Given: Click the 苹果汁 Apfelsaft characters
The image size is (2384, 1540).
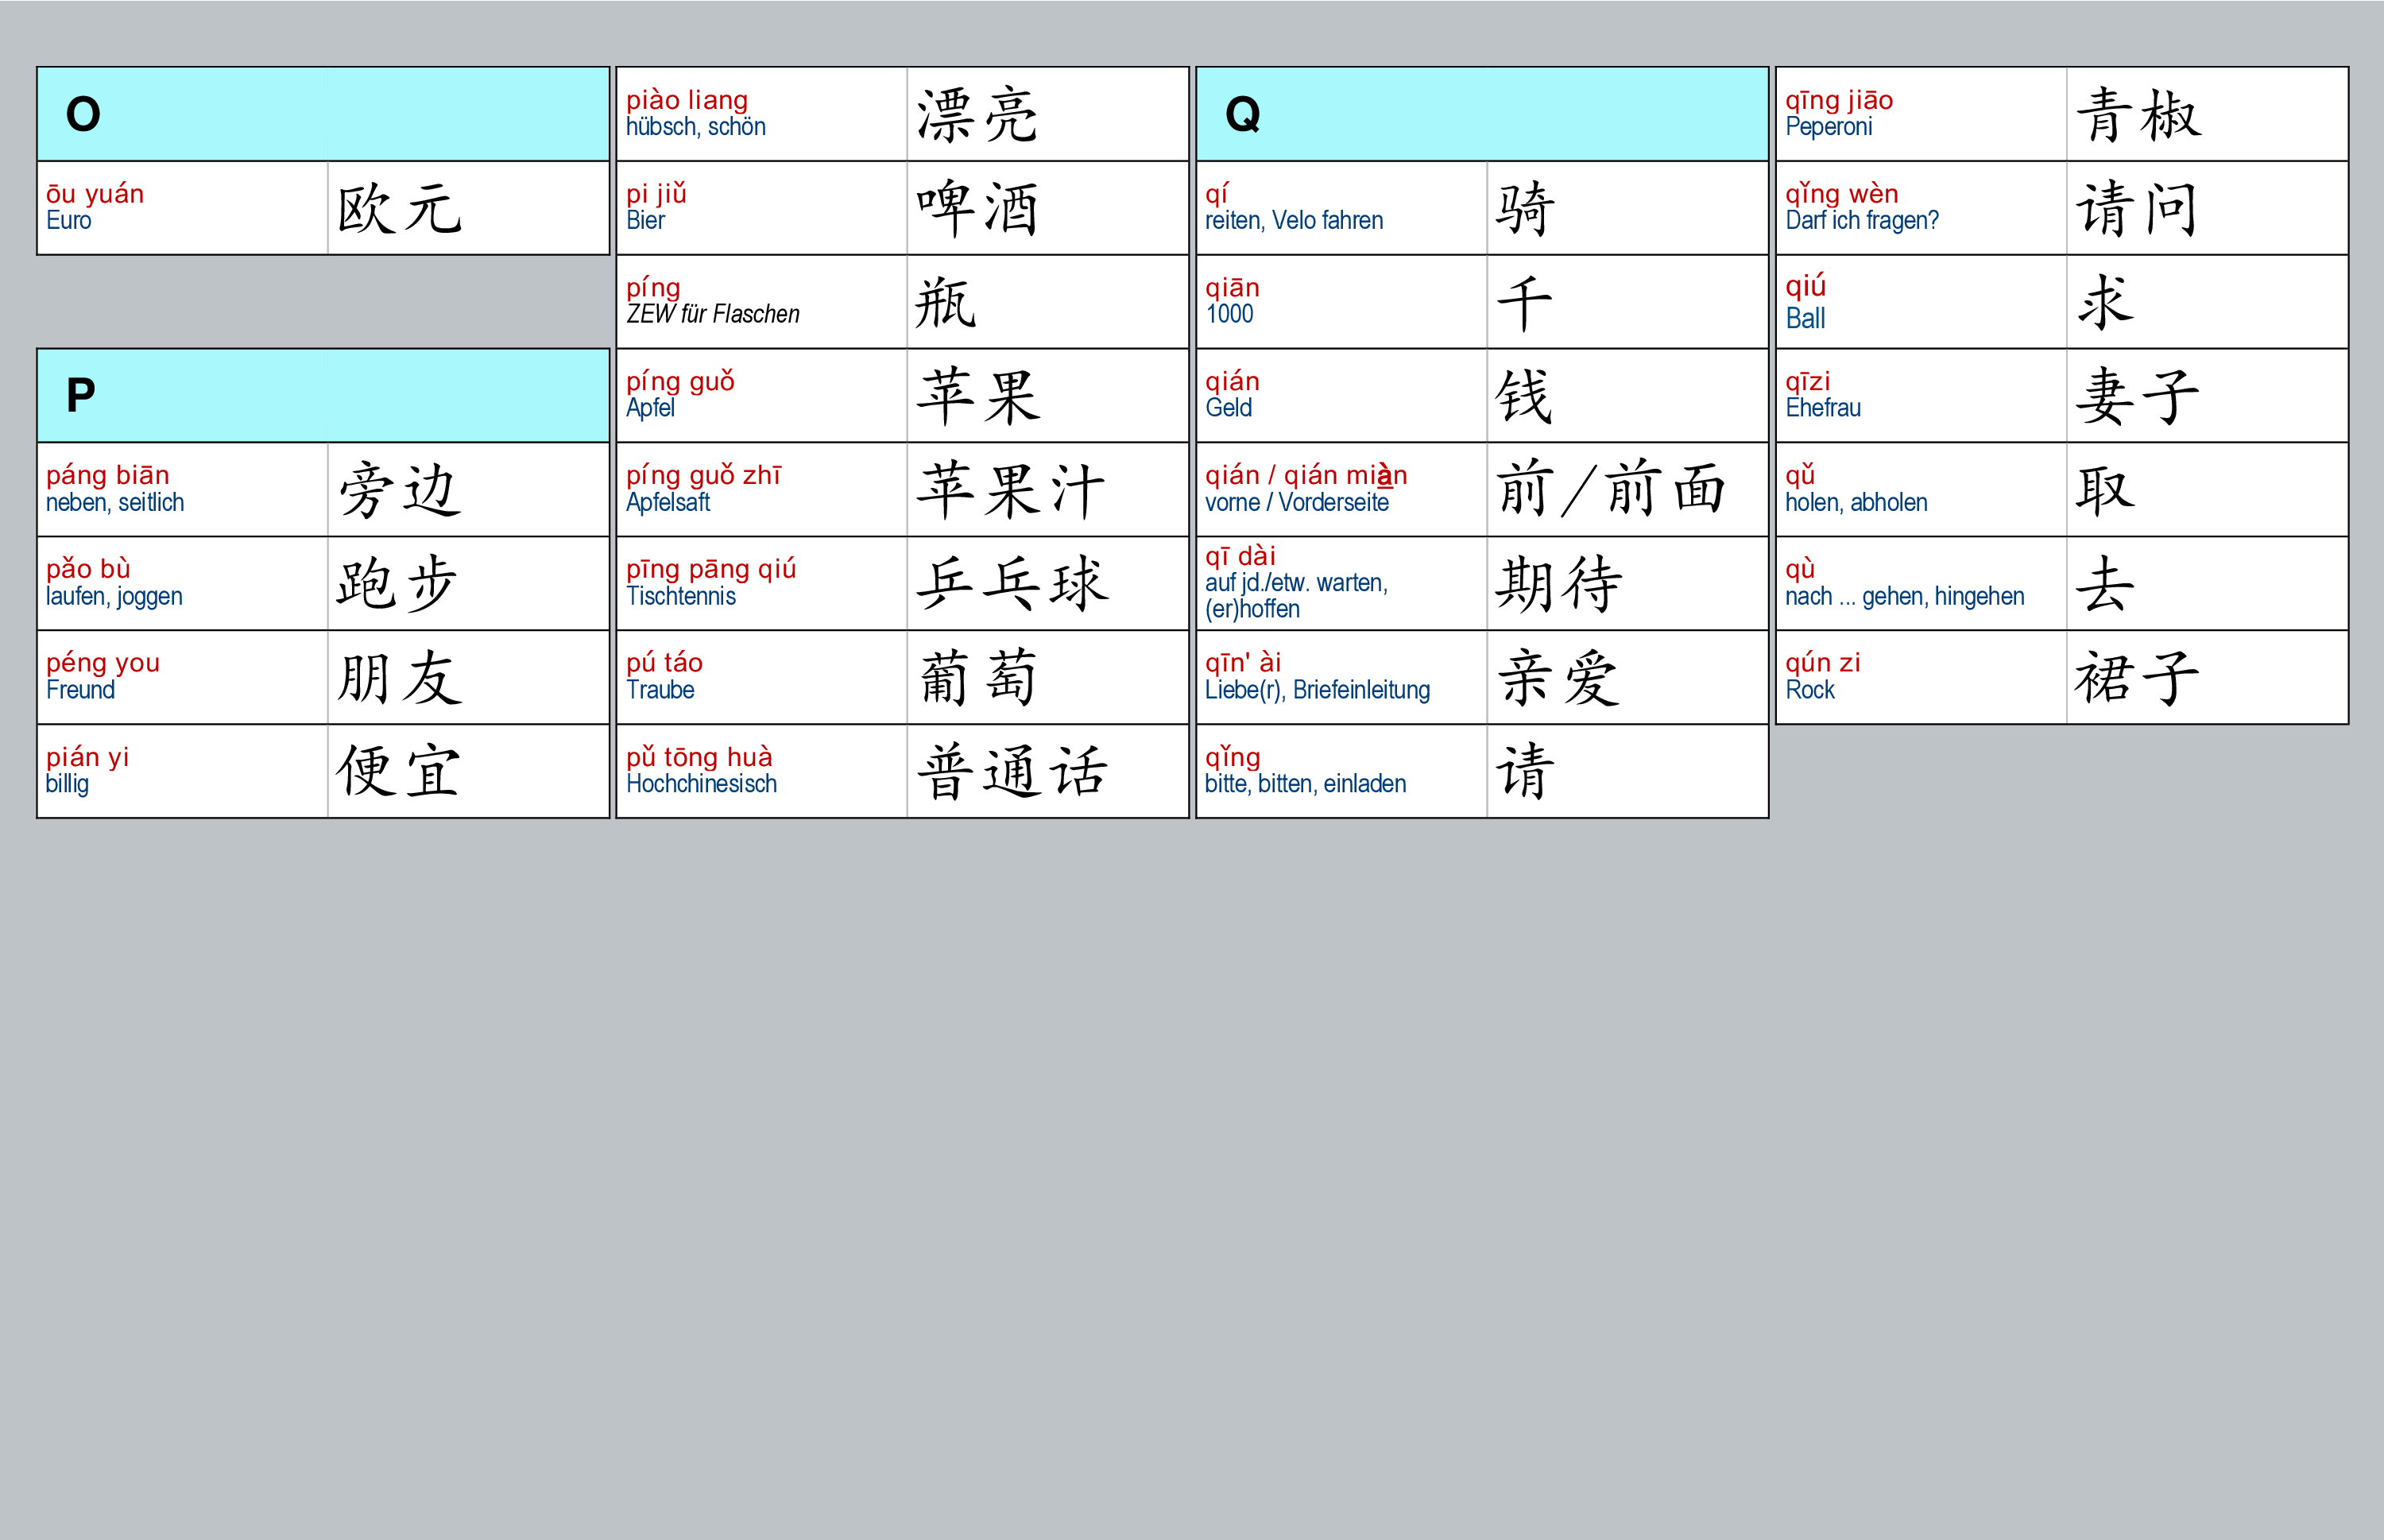Looking at the screenshot, I should tap(1047, 489).
